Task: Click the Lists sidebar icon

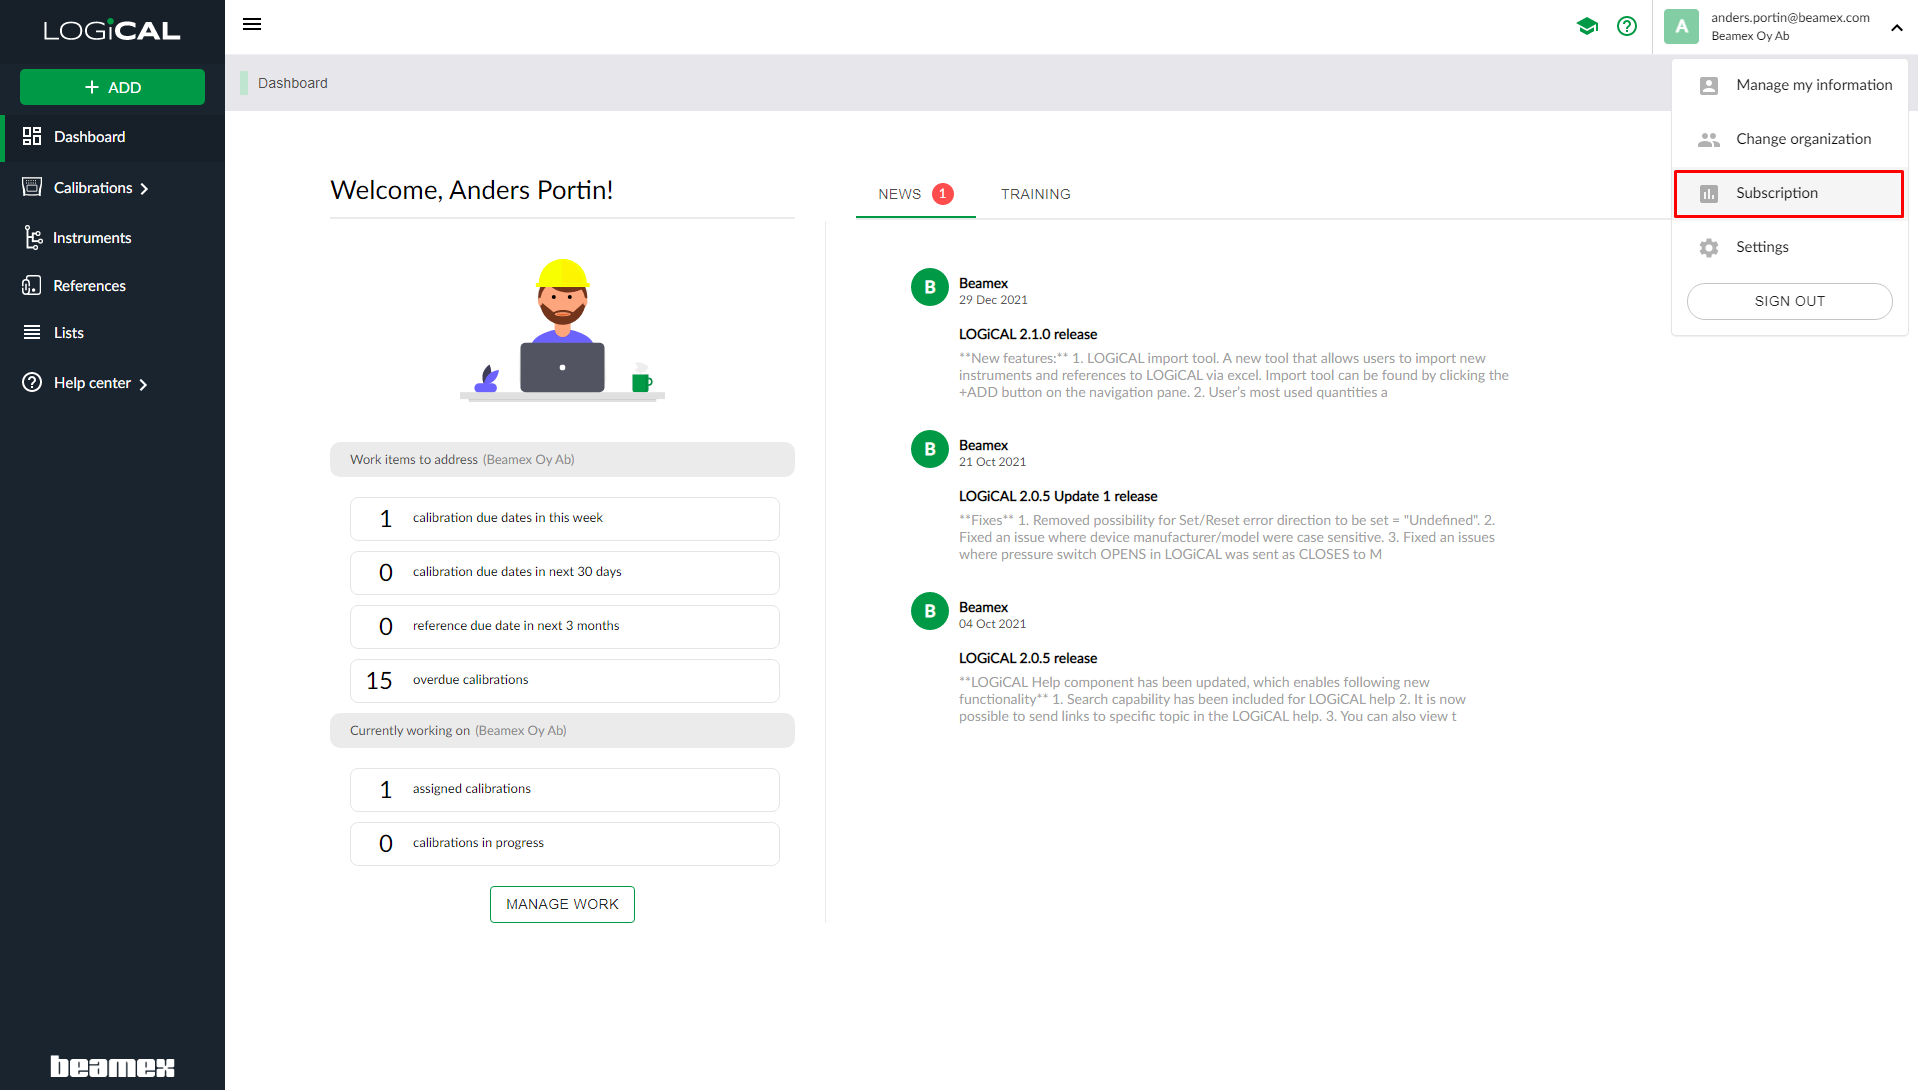Action: tap(32, 332)
